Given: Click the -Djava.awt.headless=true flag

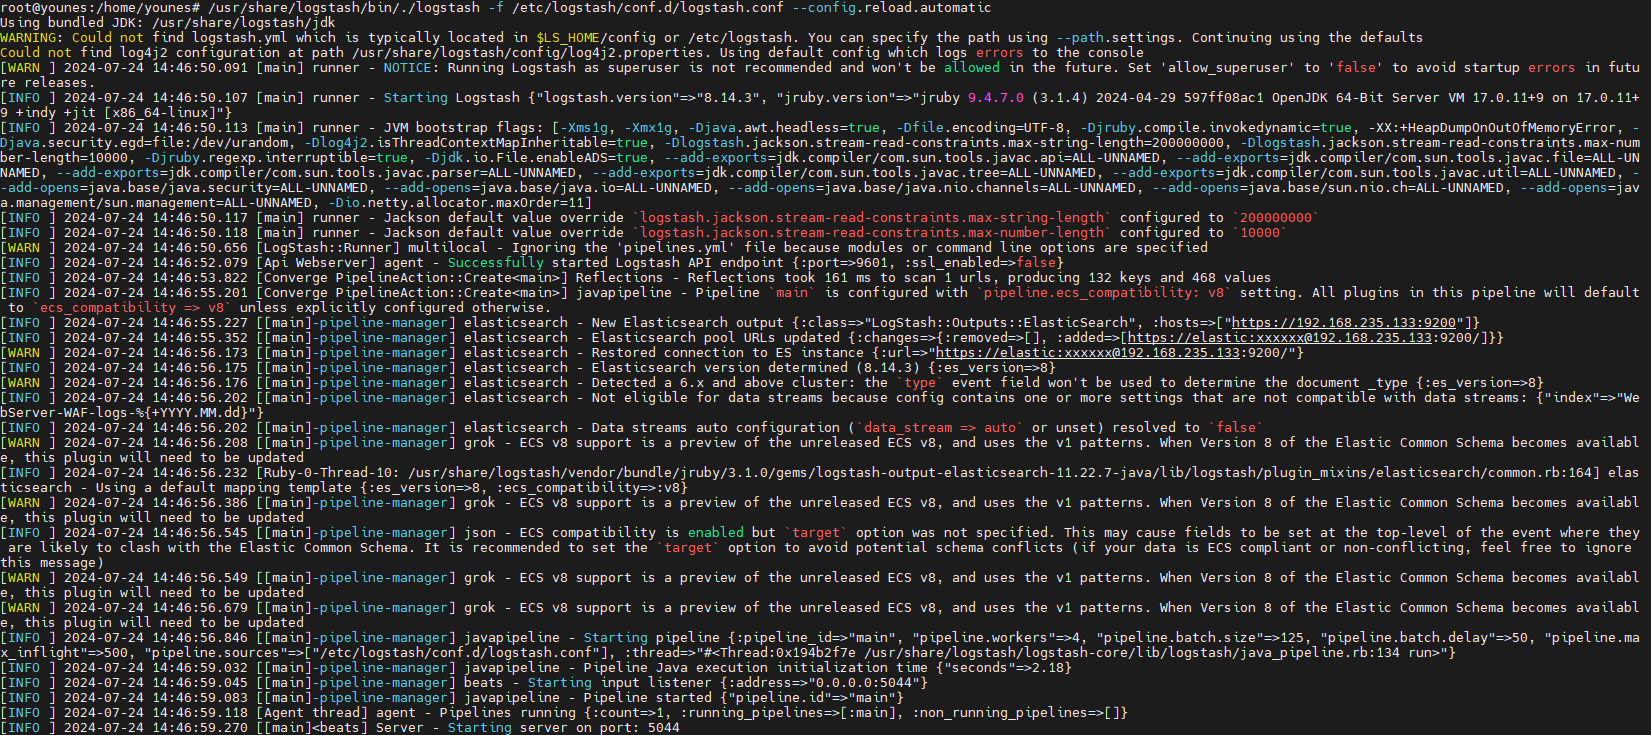Looking at the screenshot, I should 785,128.
